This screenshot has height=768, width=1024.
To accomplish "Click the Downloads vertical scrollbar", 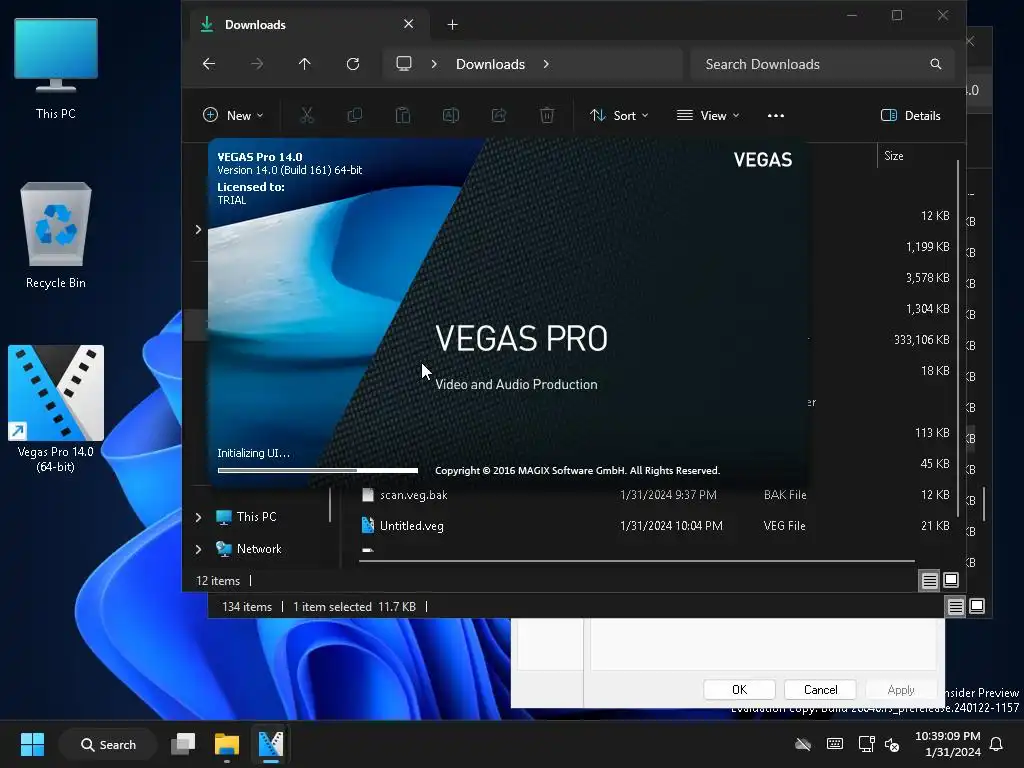I will (957, 340).
